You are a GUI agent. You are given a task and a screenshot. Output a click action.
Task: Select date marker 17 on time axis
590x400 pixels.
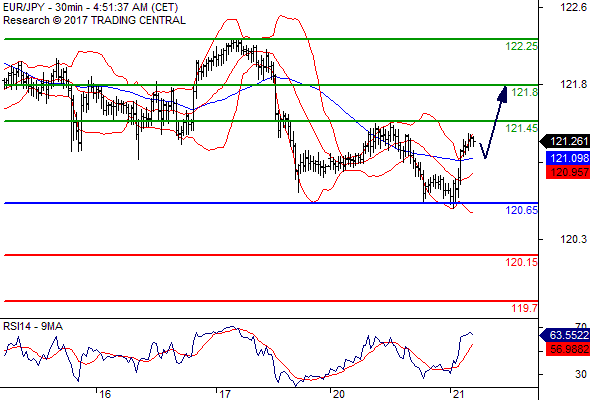[x=224, y=394]
